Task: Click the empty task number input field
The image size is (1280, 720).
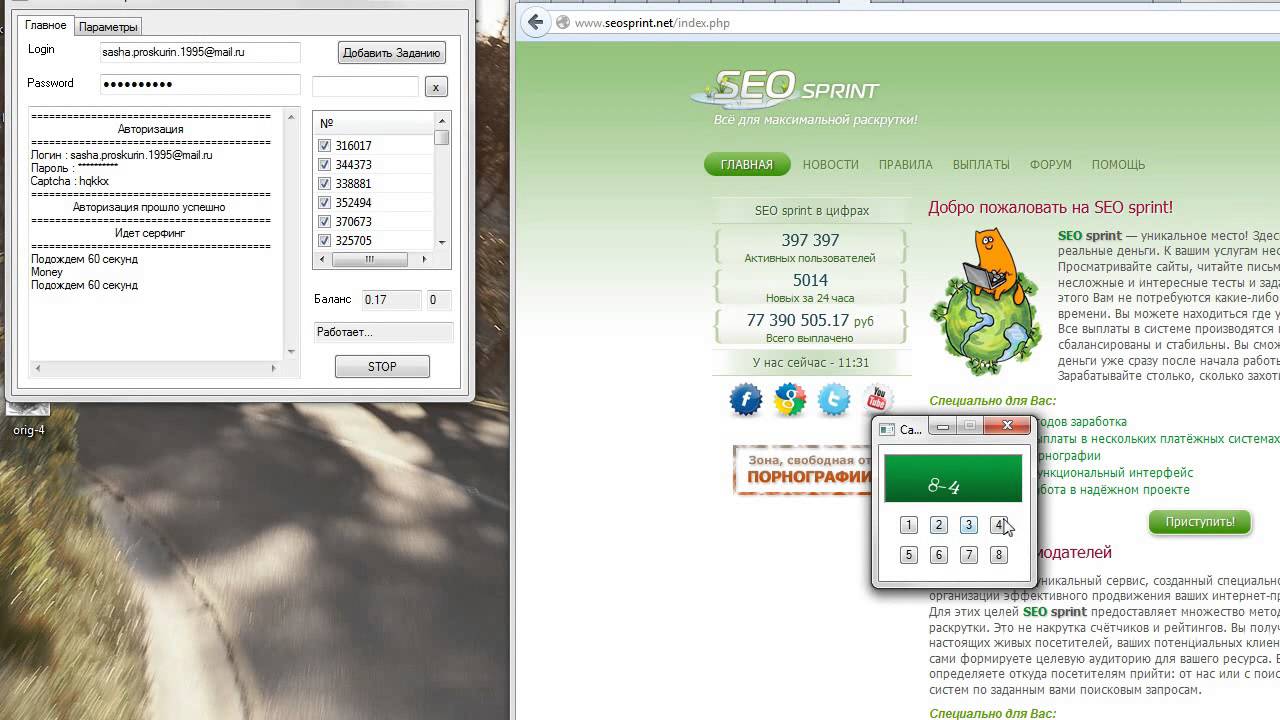Action: pyautogui.click(x=365, y=88)
